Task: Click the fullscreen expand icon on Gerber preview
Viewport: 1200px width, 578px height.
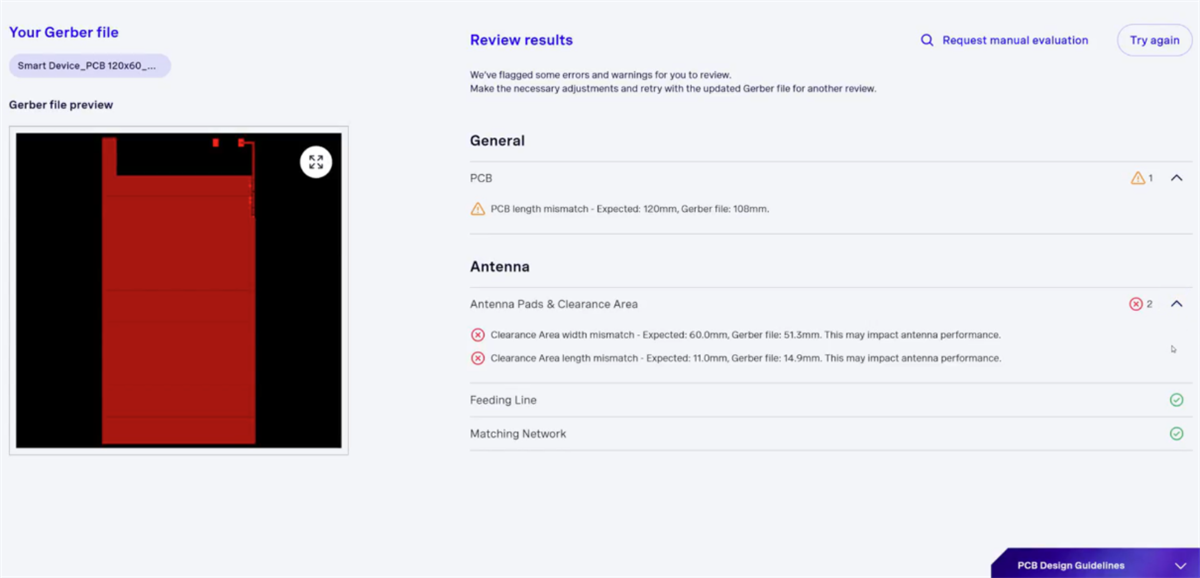Action: click(316, 162)
